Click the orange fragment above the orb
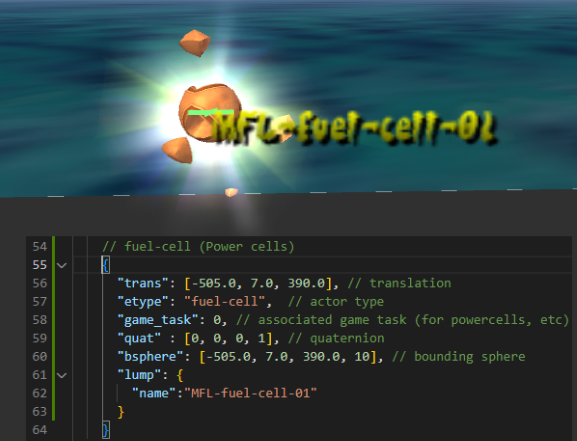Screen dimensions: 577x441 tap(195, 43)
